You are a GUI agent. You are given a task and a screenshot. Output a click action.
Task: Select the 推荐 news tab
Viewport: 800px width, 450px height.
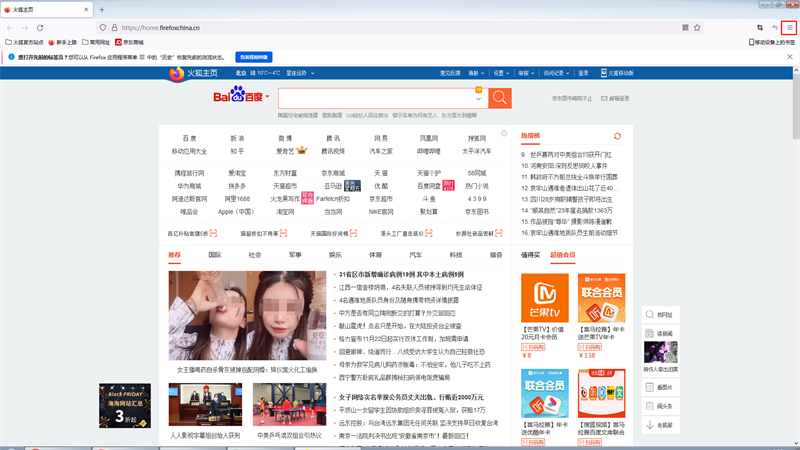click(x=174, y=255)
